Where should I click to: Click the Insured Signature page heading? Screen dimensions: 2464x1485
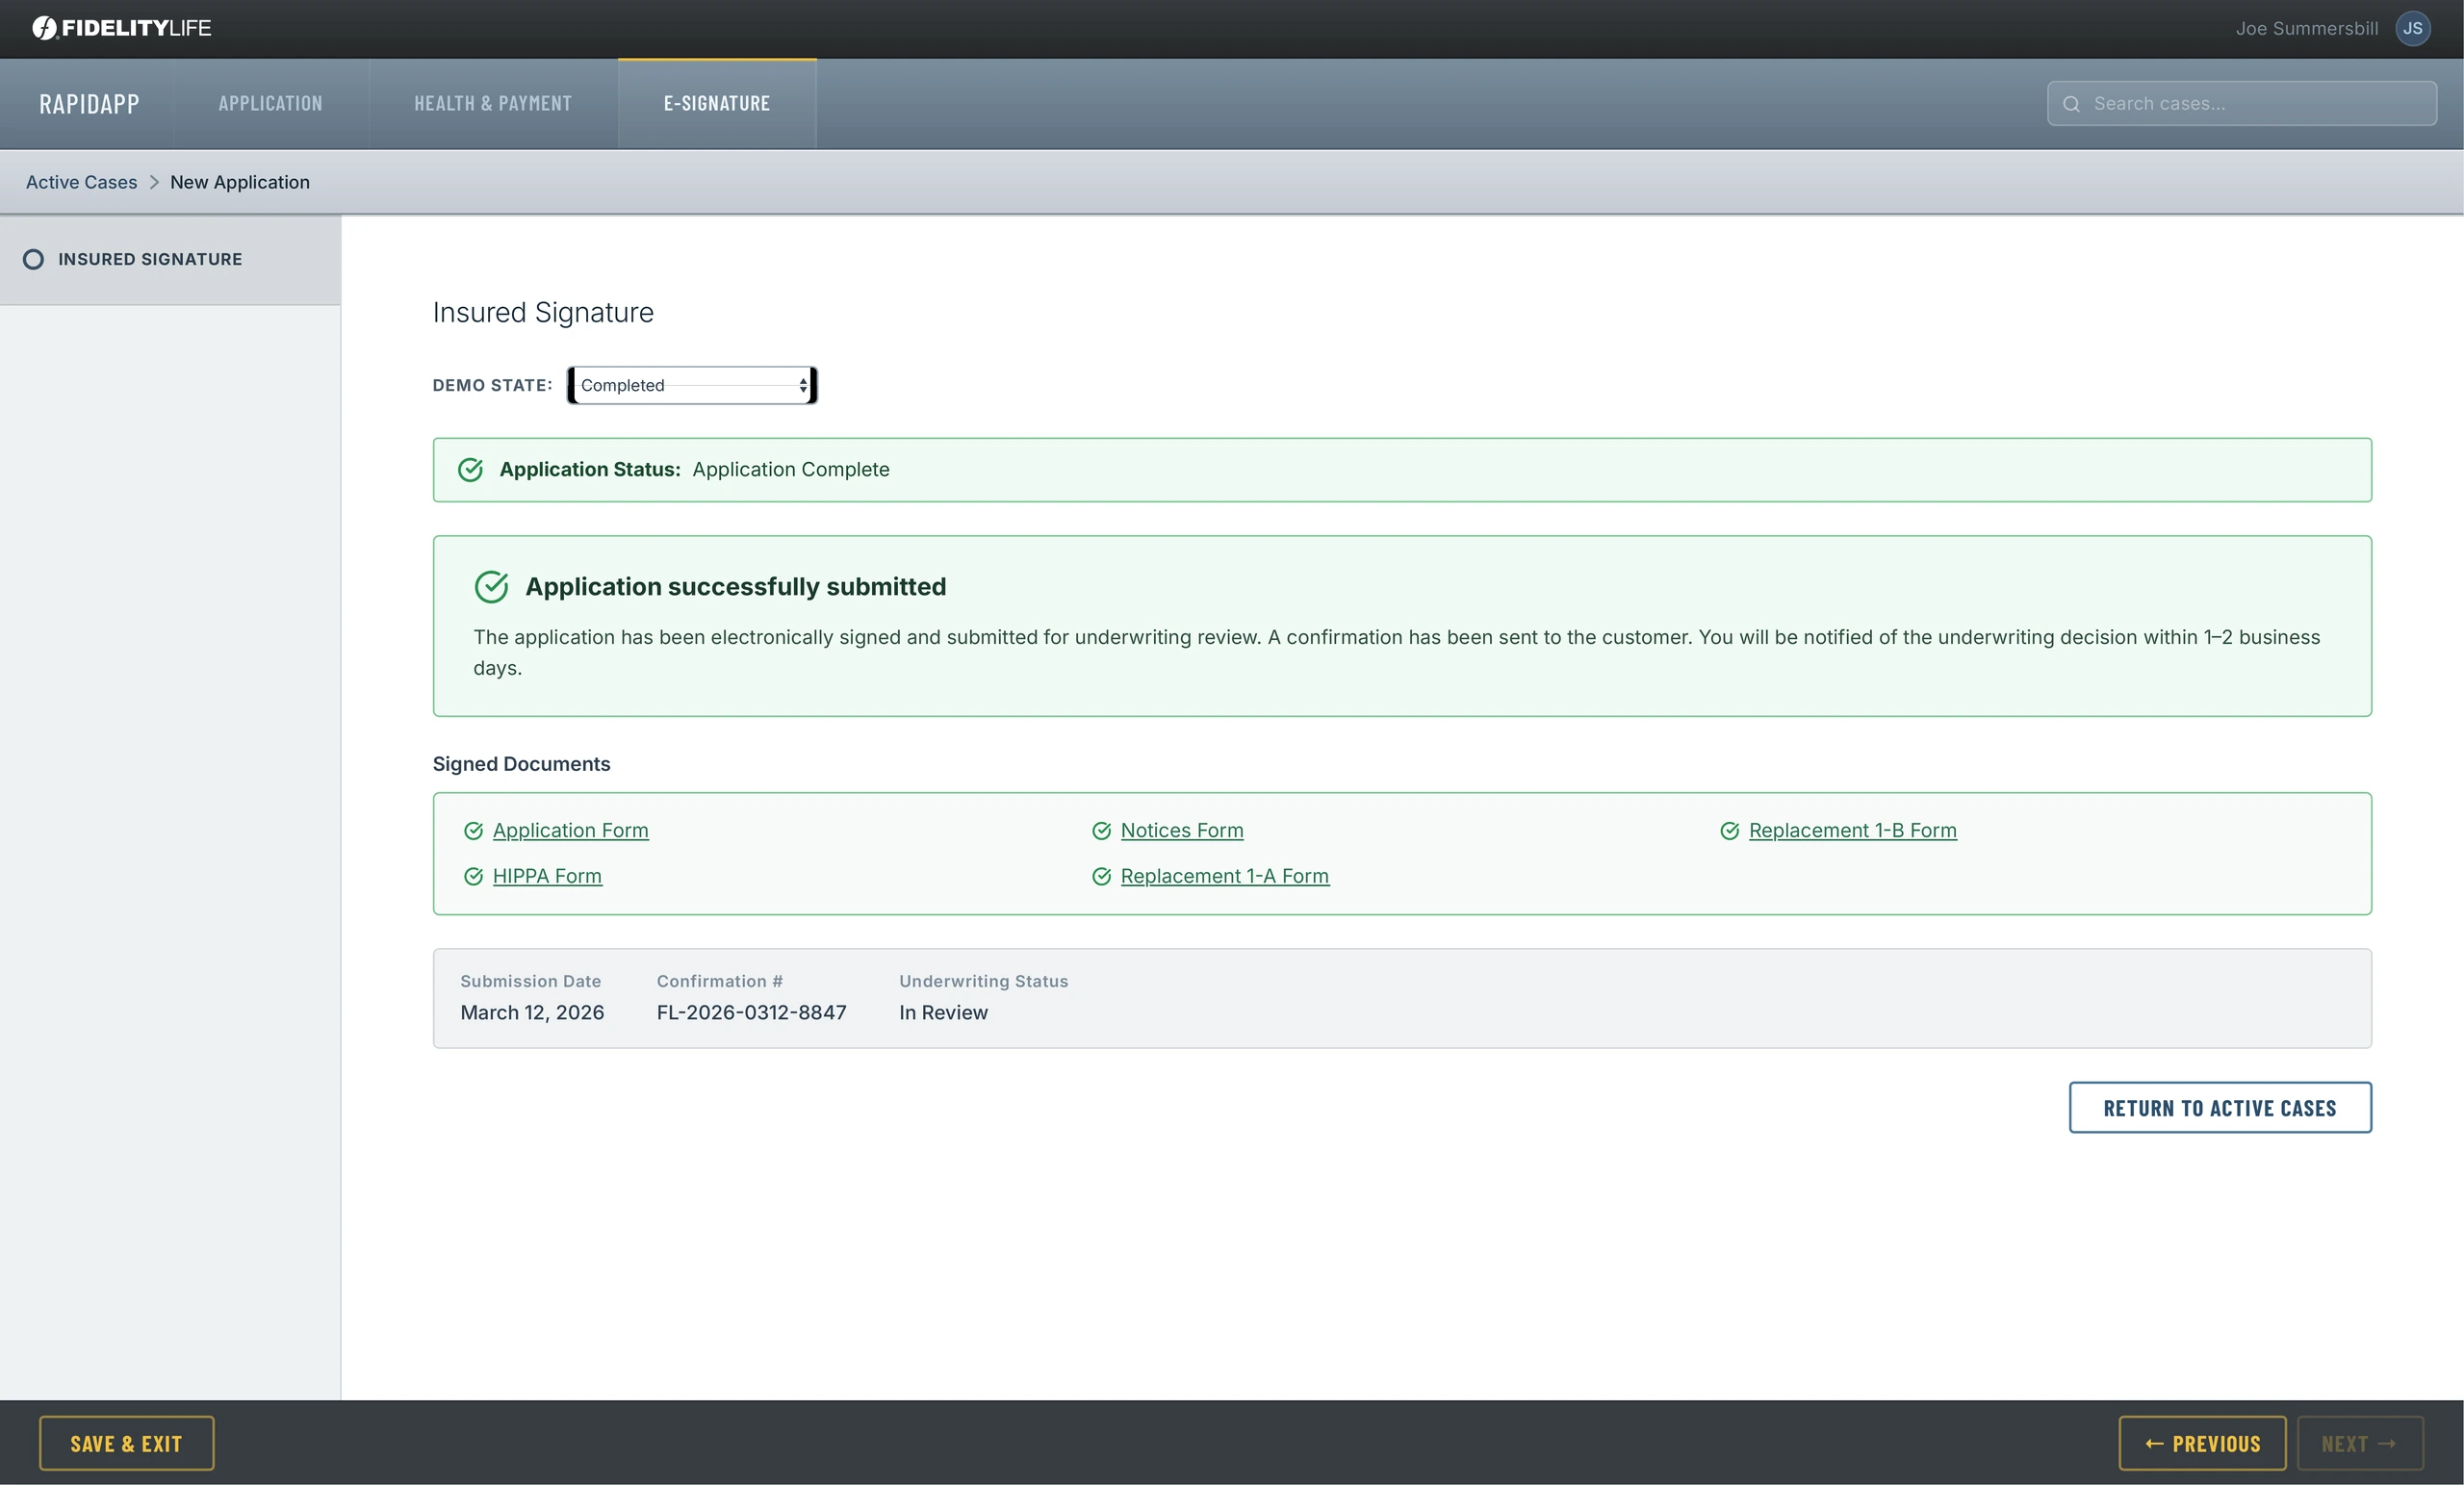543,313
